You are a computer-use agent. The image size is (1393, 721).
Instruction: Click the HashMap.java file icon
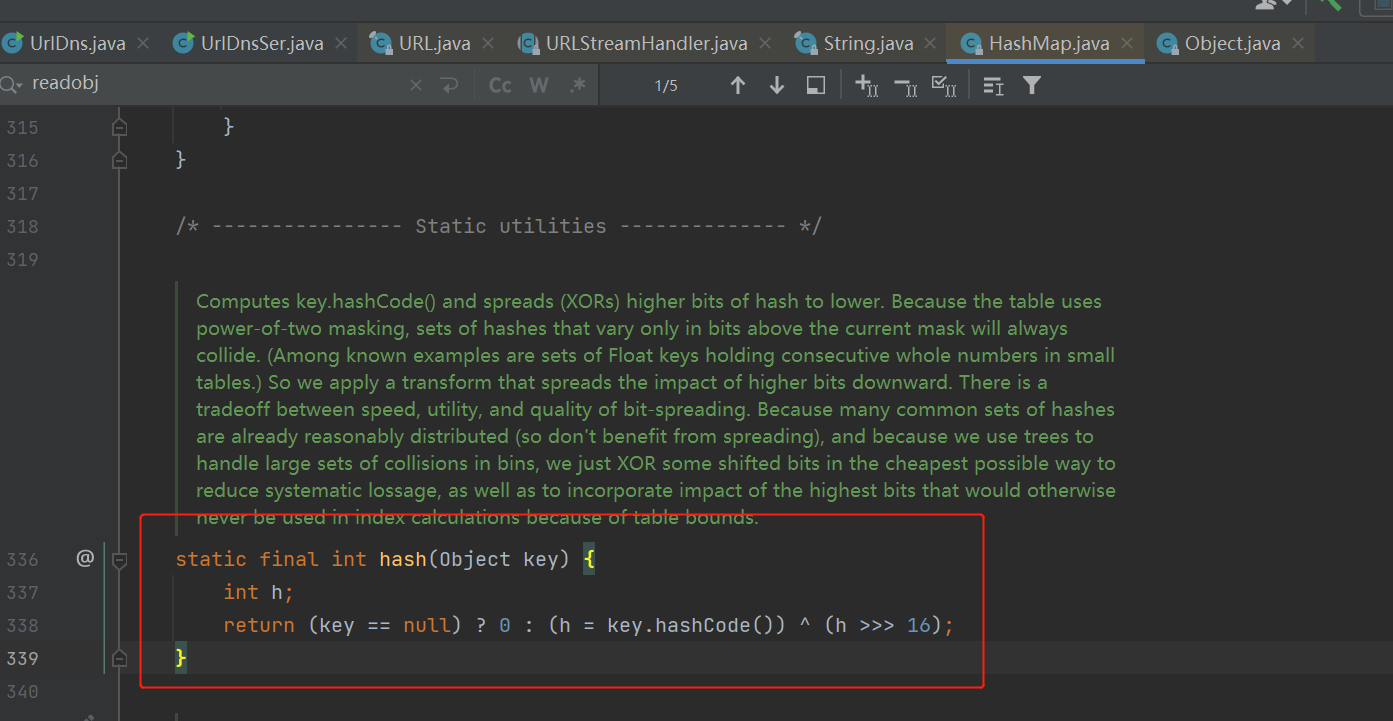click(x=971, y=43)
